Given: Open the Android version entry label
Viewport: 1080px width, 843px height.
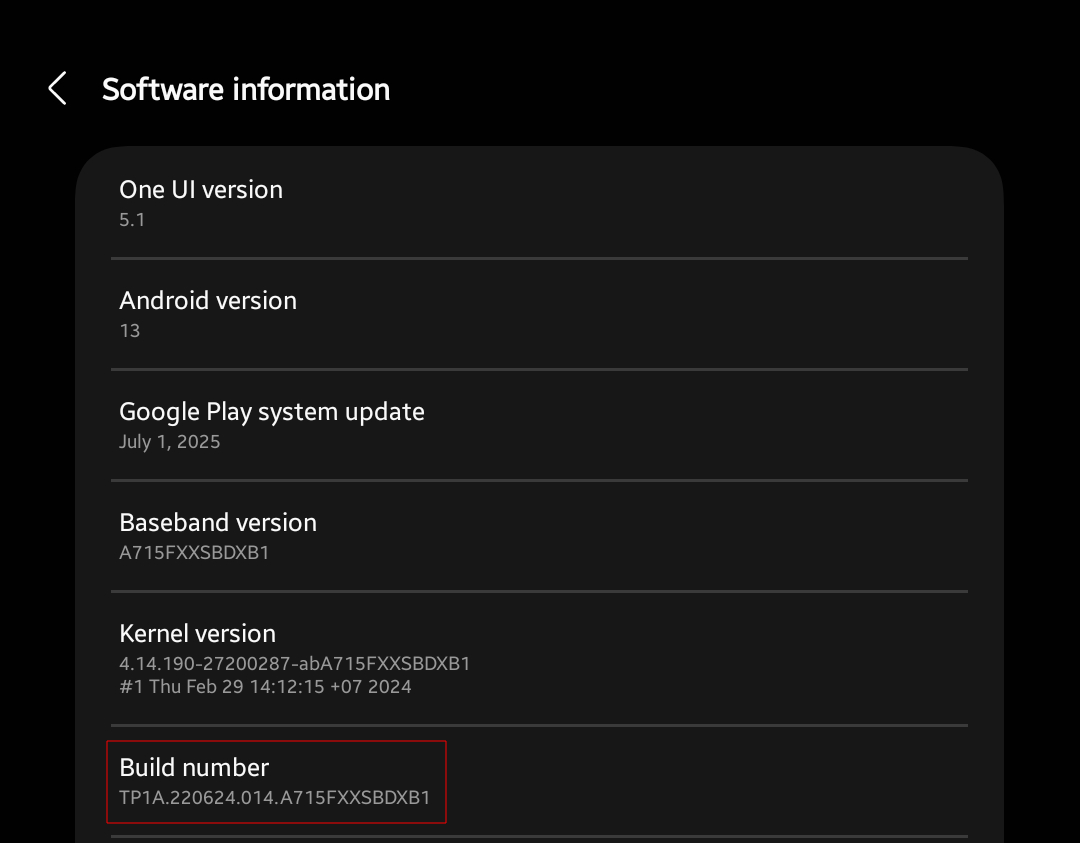Looking at the screenshot, I should pos(208,300).
